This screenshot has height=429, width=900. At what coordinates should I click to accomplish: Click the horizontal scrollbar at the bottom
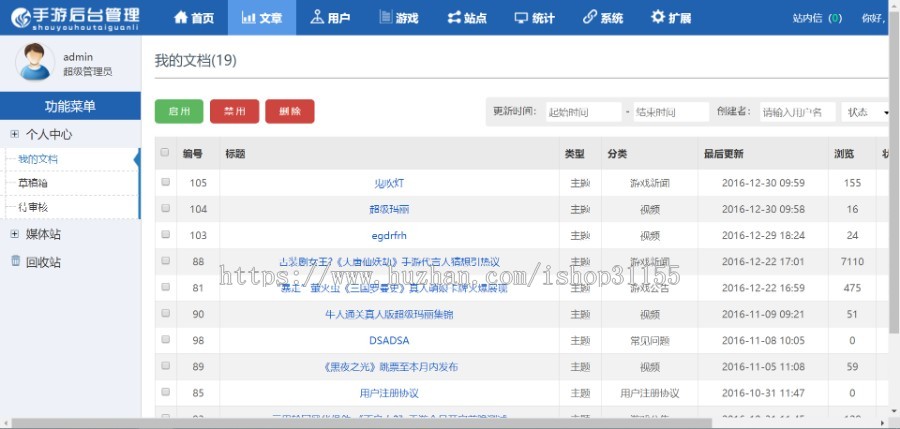click(362, 423)
